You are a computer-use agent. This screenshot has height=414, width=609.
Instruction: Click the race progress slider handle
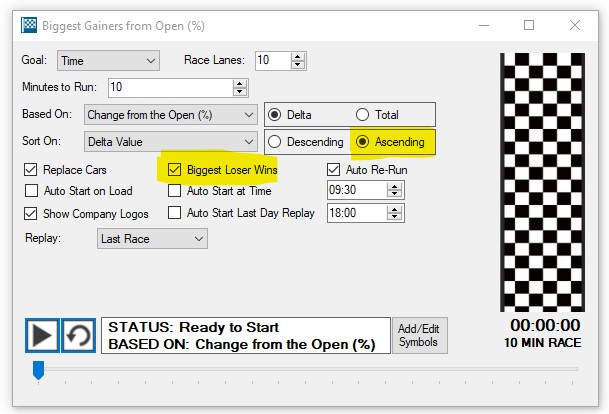tap(39, 371)
